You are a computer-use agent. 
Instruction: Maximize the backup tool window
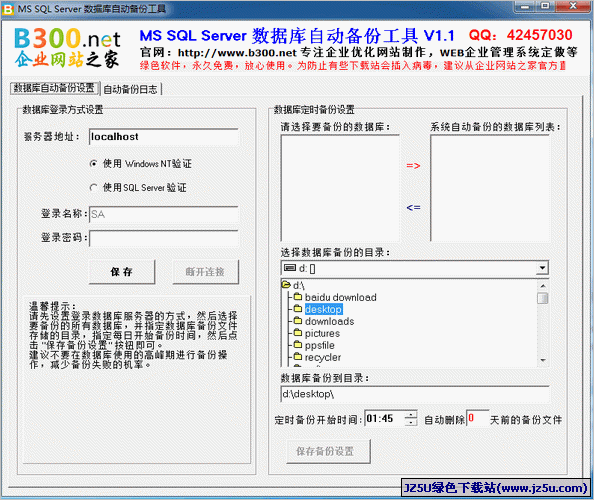tap(545, 6)
